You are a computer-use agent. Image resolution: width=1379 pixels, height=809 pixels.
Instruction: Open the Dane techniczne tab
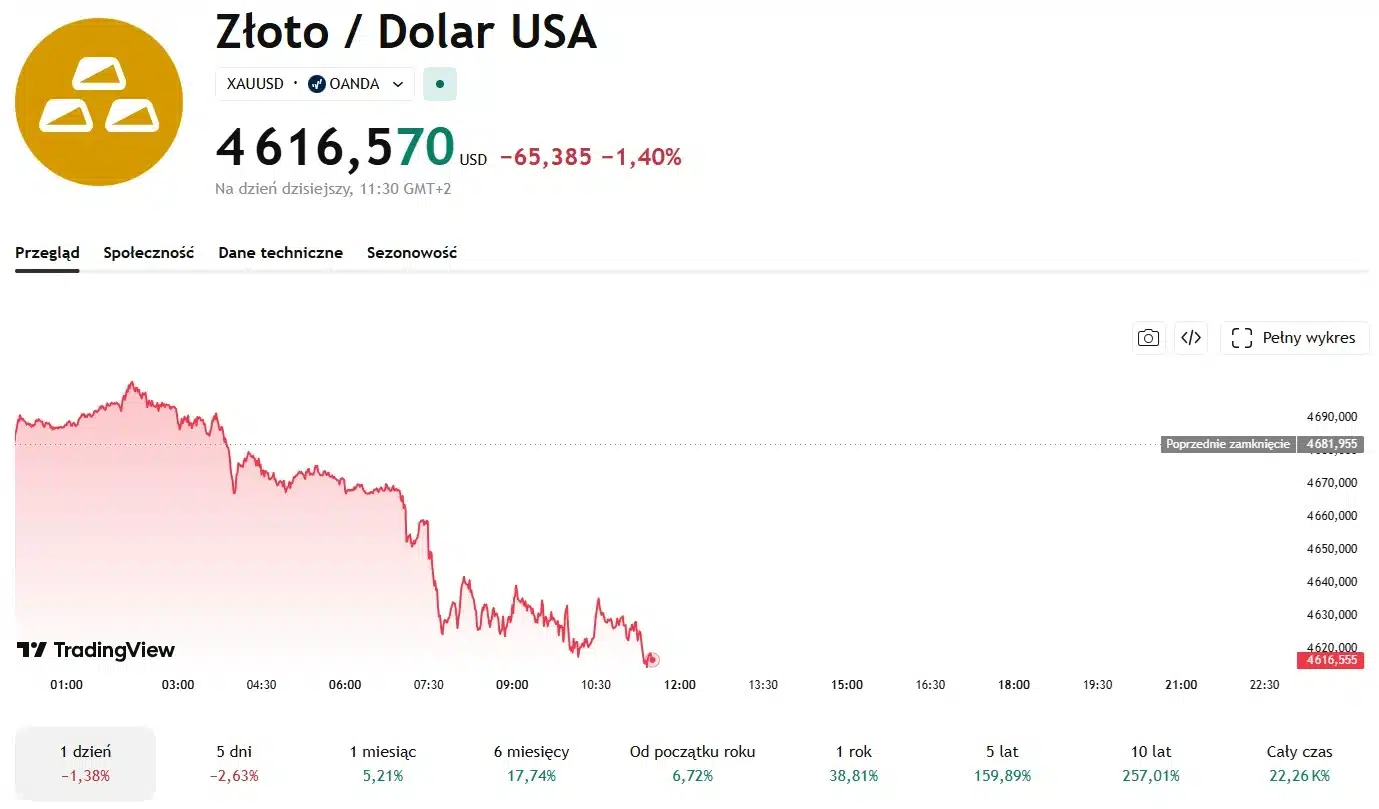[x=281, y=253]
